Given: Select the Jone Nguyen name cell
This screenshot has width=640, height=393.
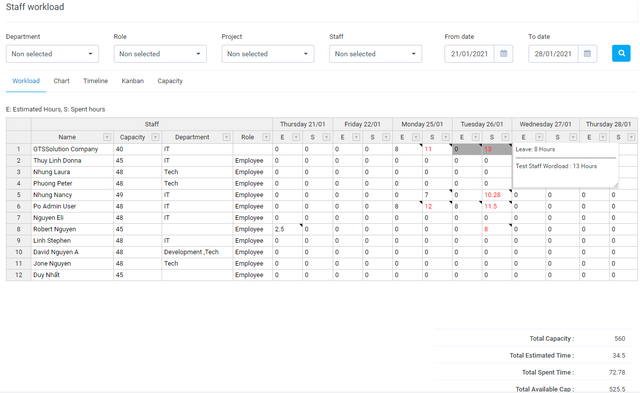Looking at the screenshot, I should click(72, 264).
